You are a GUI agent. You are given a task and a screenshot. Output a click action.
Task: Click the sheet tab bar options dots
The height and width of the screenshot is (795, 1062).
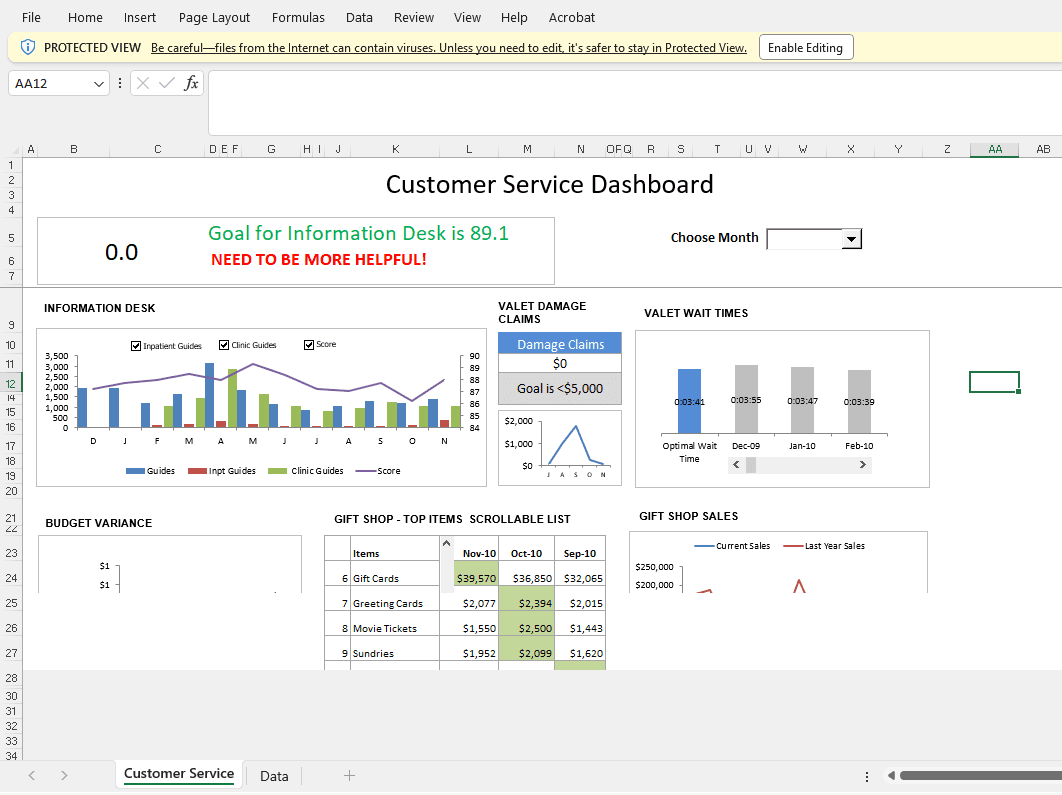click(867, 777)
